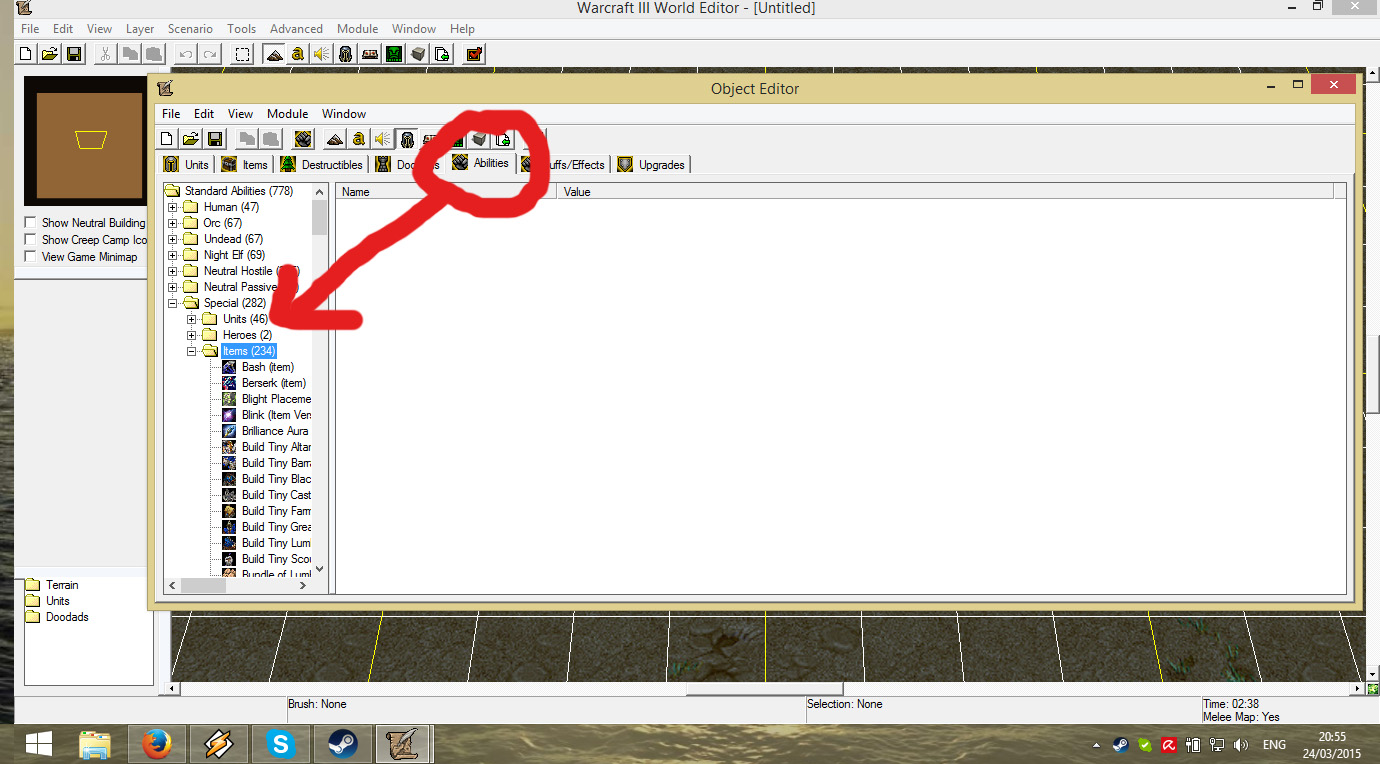Open Sound Editor speaker icon in World Editor toolbar

[x=321, y=54]
